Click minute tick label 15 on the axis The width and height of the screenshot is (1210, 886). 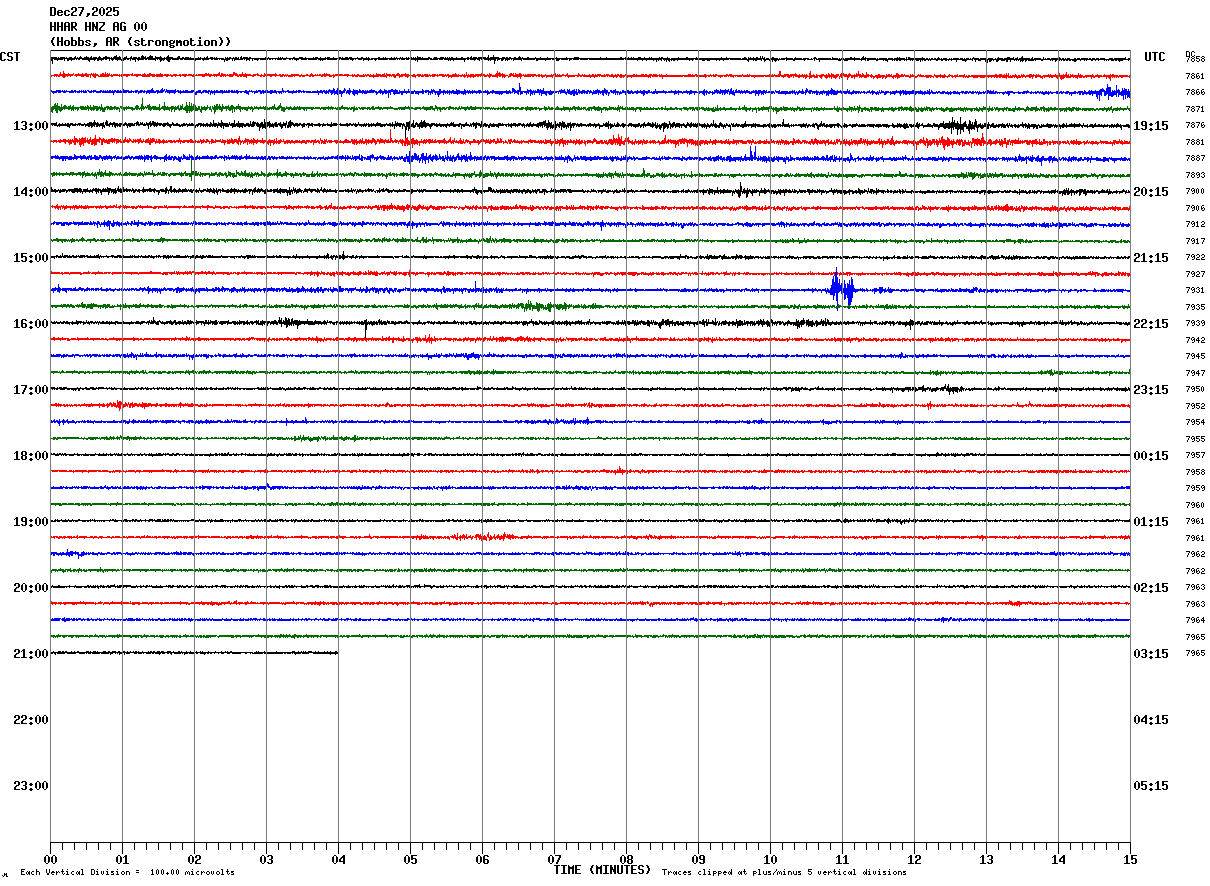1130,860
